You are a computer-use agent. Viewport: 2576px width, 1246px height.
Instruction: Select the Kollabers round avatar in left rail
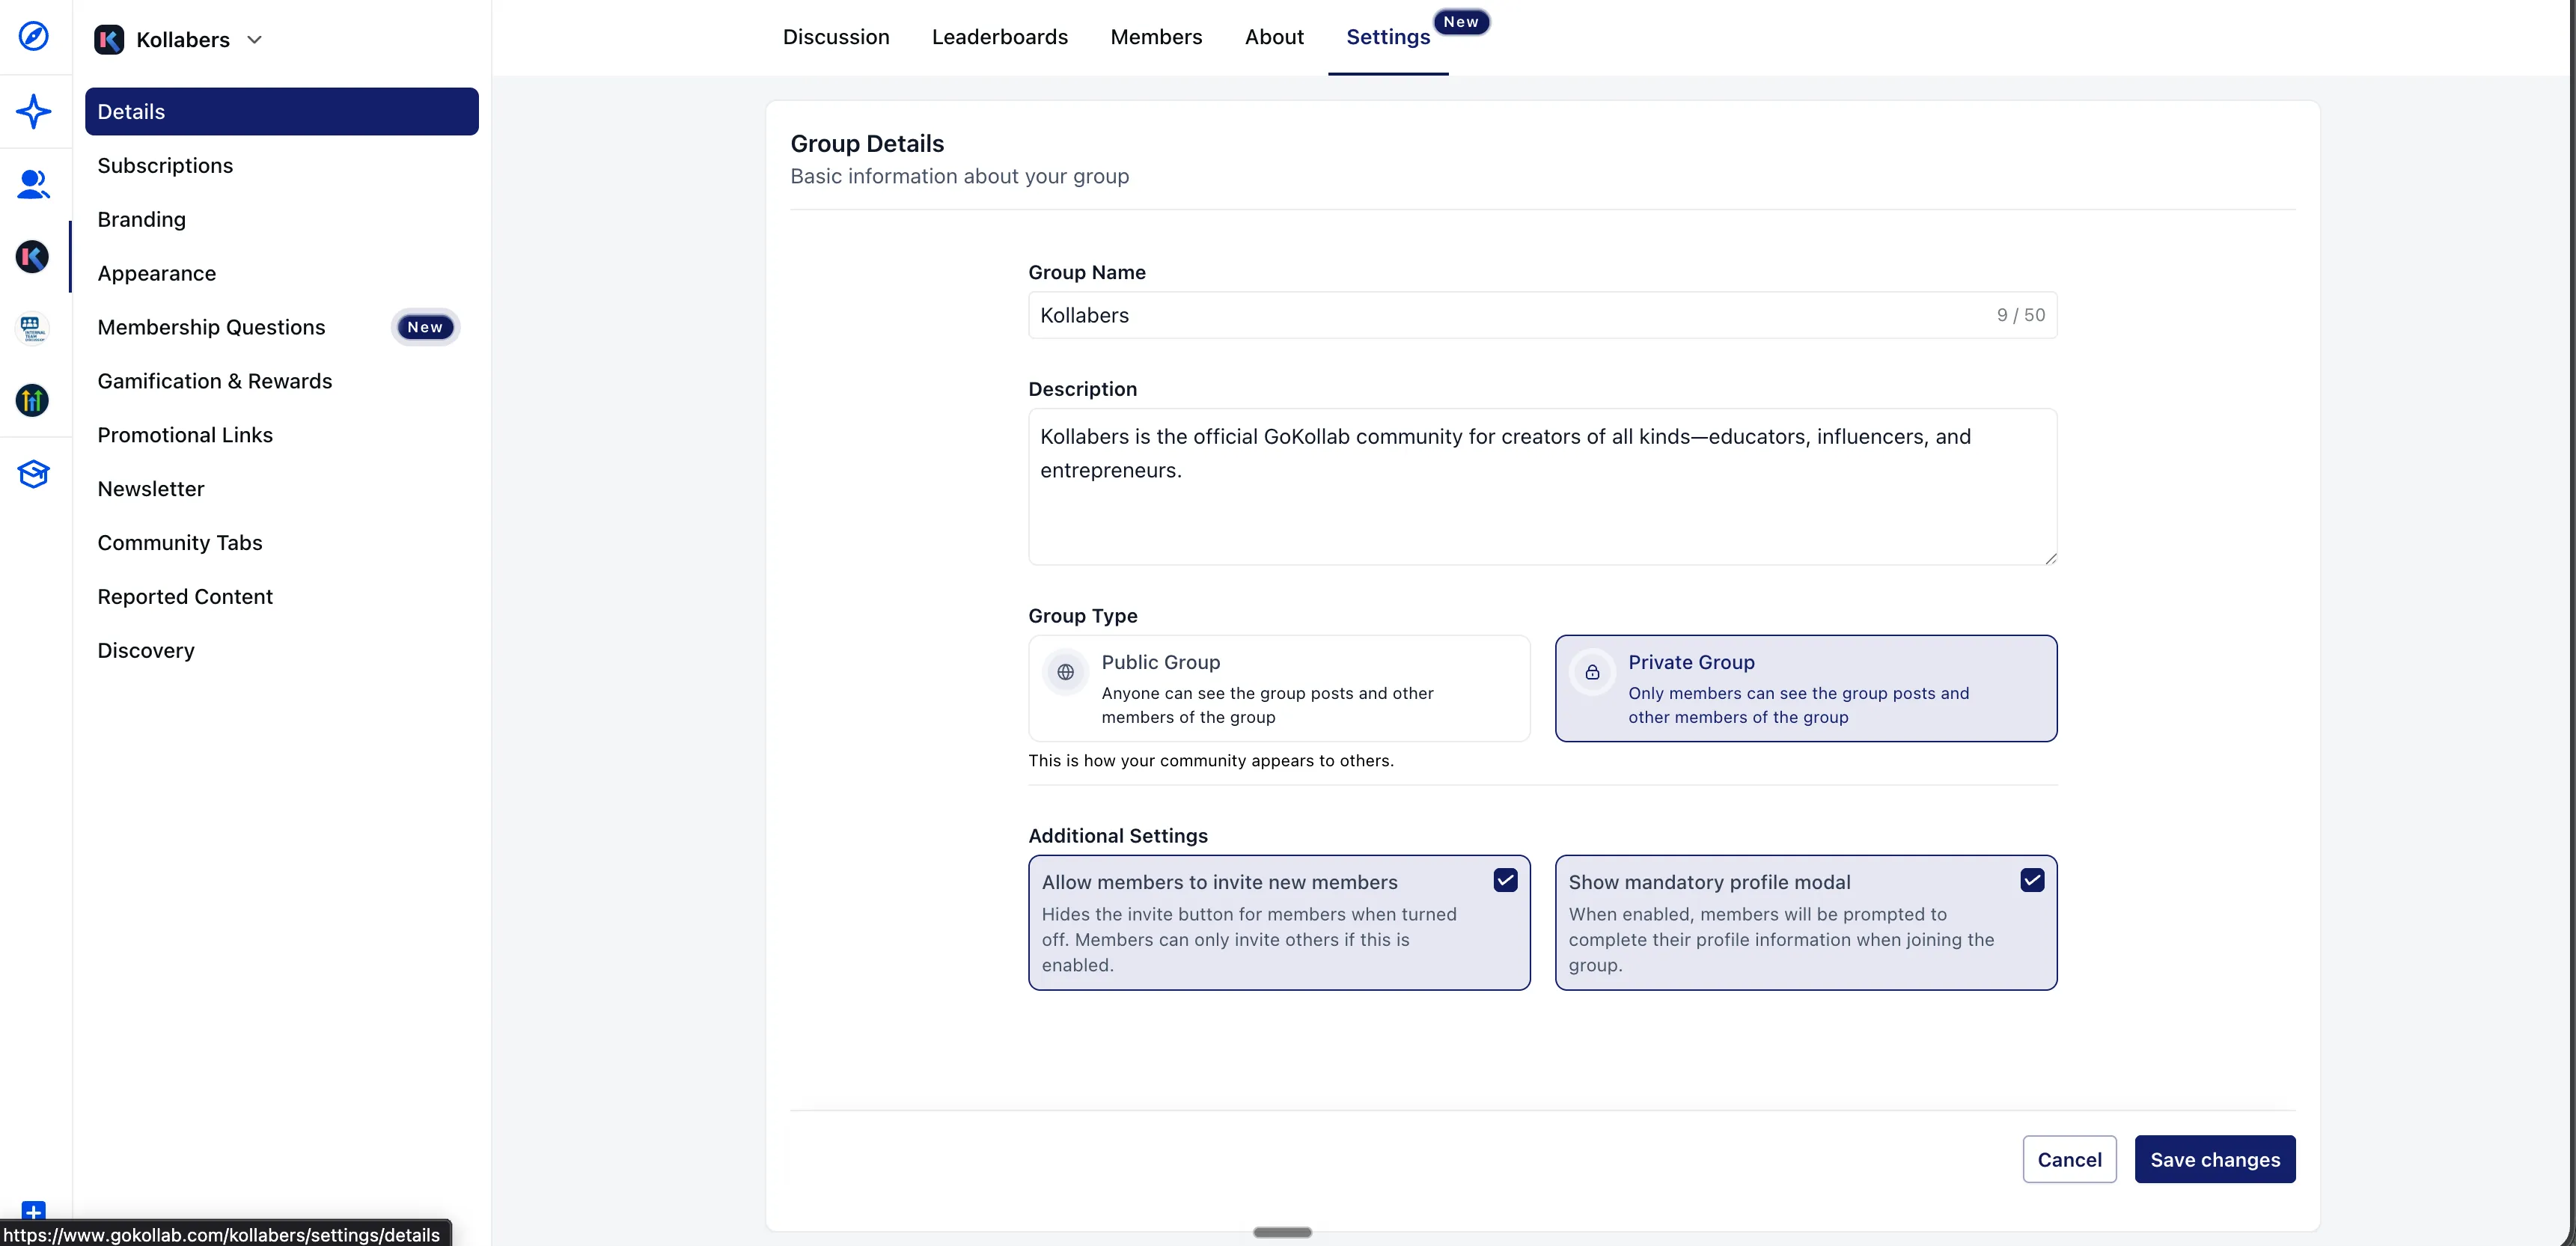pos(33,257)
